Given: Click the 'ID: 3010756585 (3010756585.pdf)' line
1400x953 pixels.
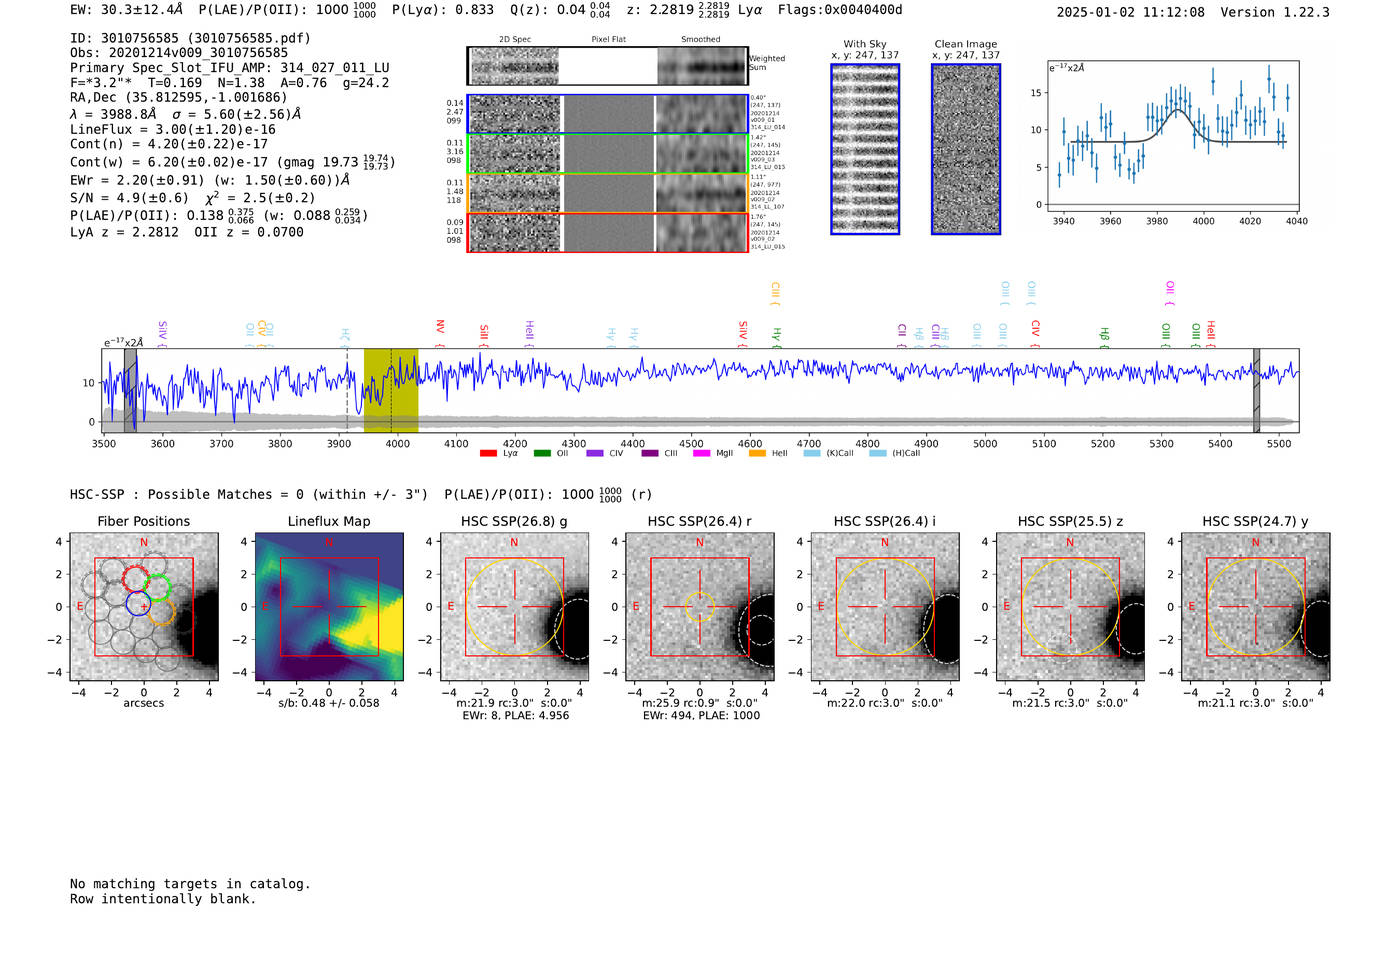Looking at the screenshot, I should point(190,38).
